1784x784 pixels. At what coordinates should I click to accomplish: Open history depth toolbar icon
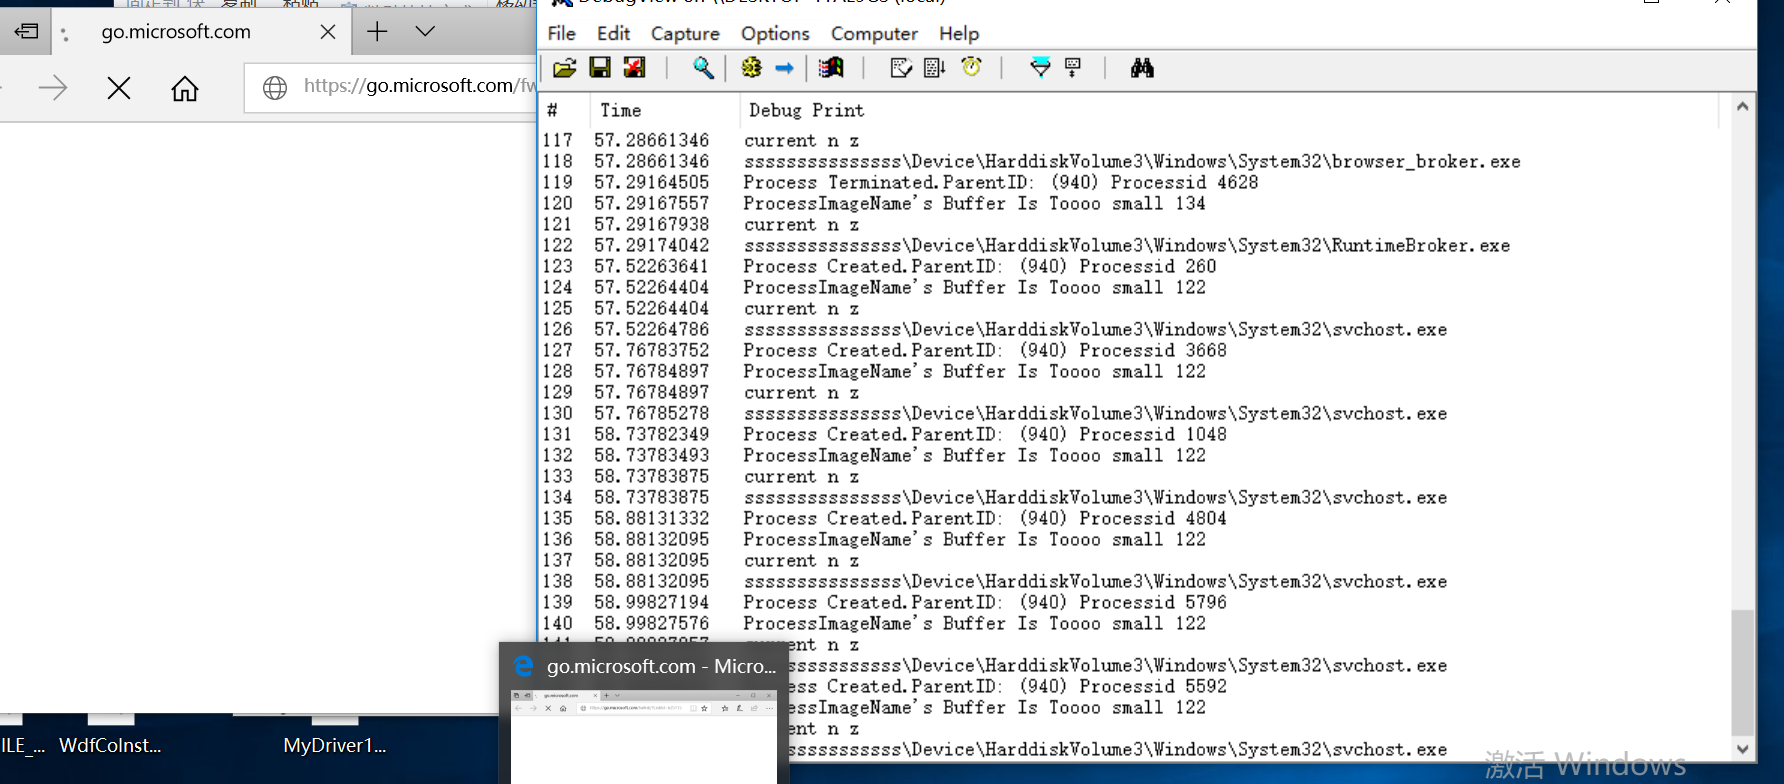[1073, 68]
